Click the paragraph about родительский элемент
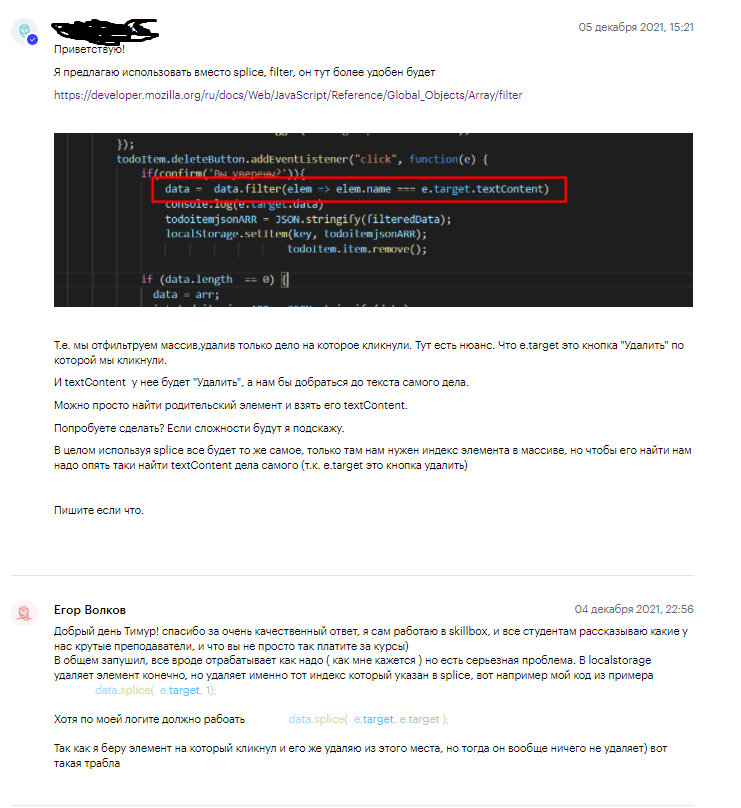Viewport: 741px width, 808px height. click(x=230, y=406)
